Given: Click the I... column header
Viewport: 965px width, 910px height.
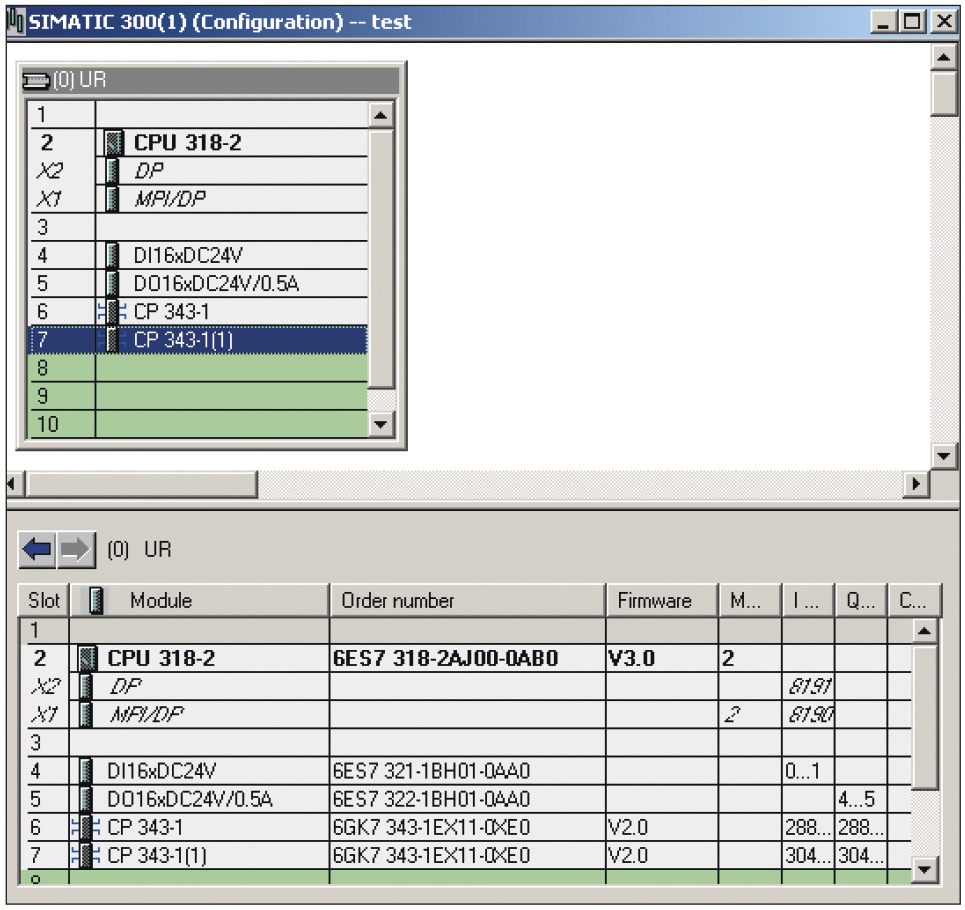Looking at the screenshot, I should [808, 601].
